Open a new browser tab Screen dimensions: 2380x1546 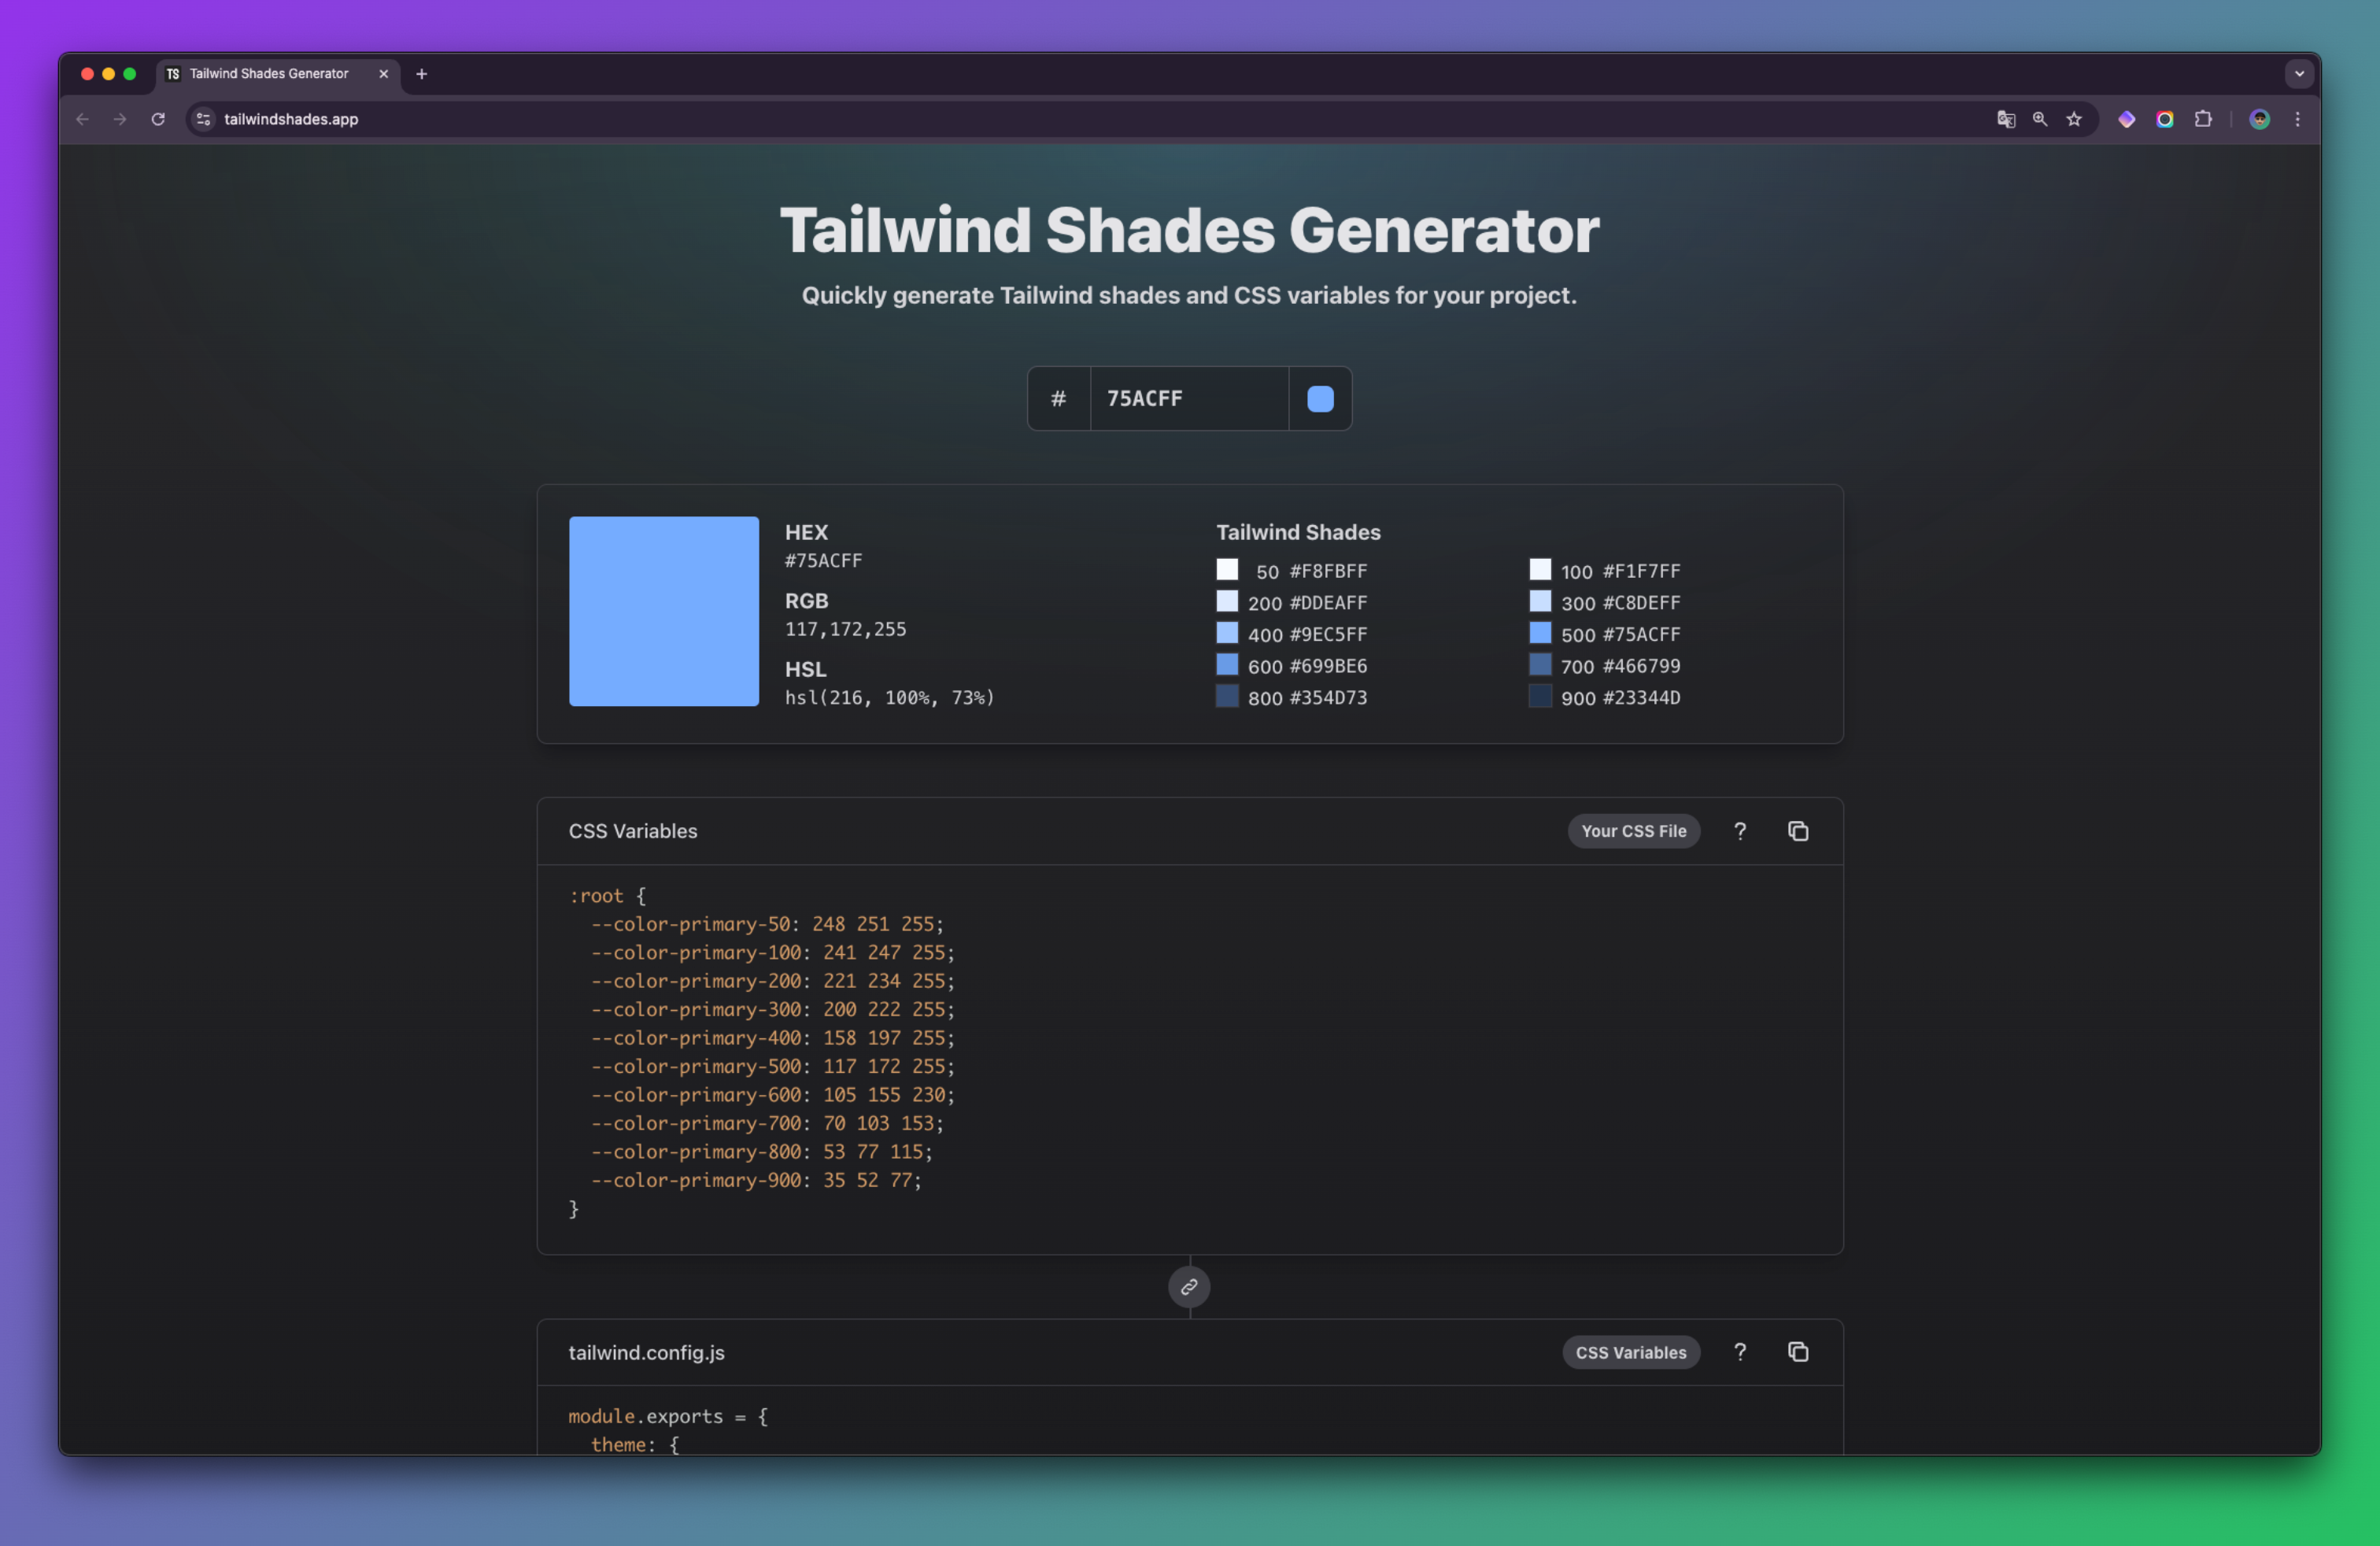pos(421,74)
